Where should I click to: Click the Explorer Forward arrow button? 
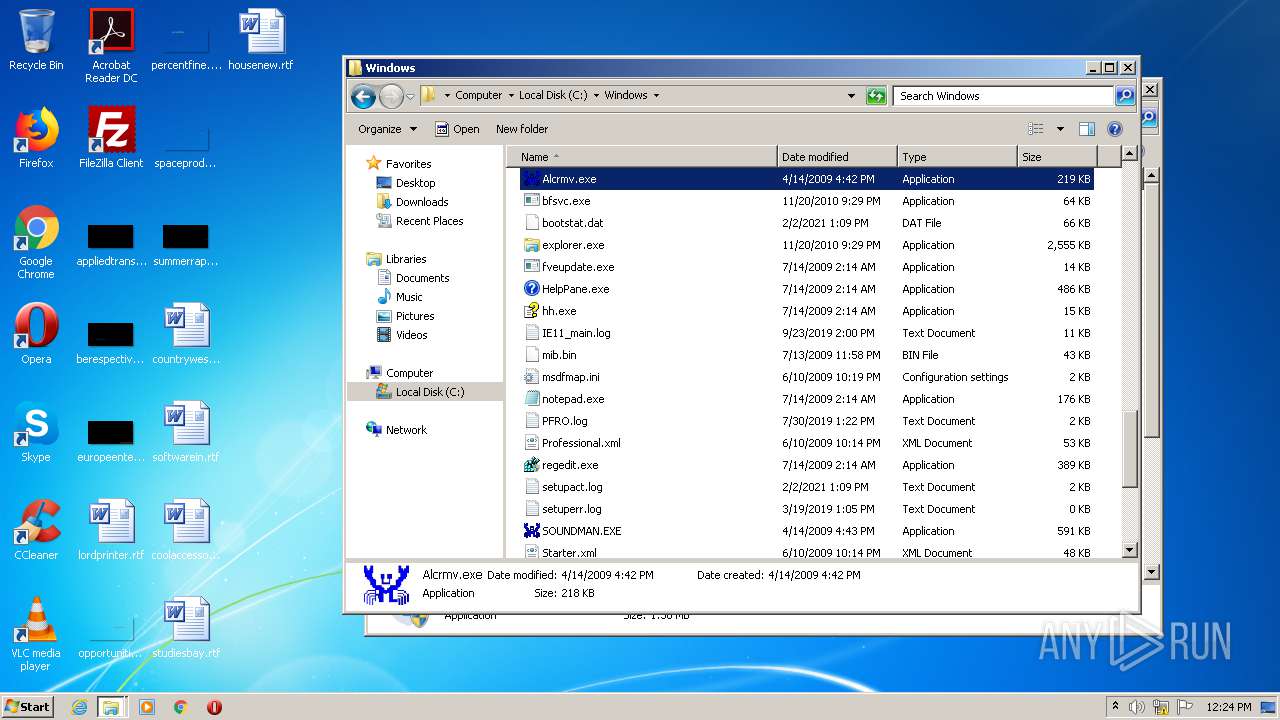(391, 96)
